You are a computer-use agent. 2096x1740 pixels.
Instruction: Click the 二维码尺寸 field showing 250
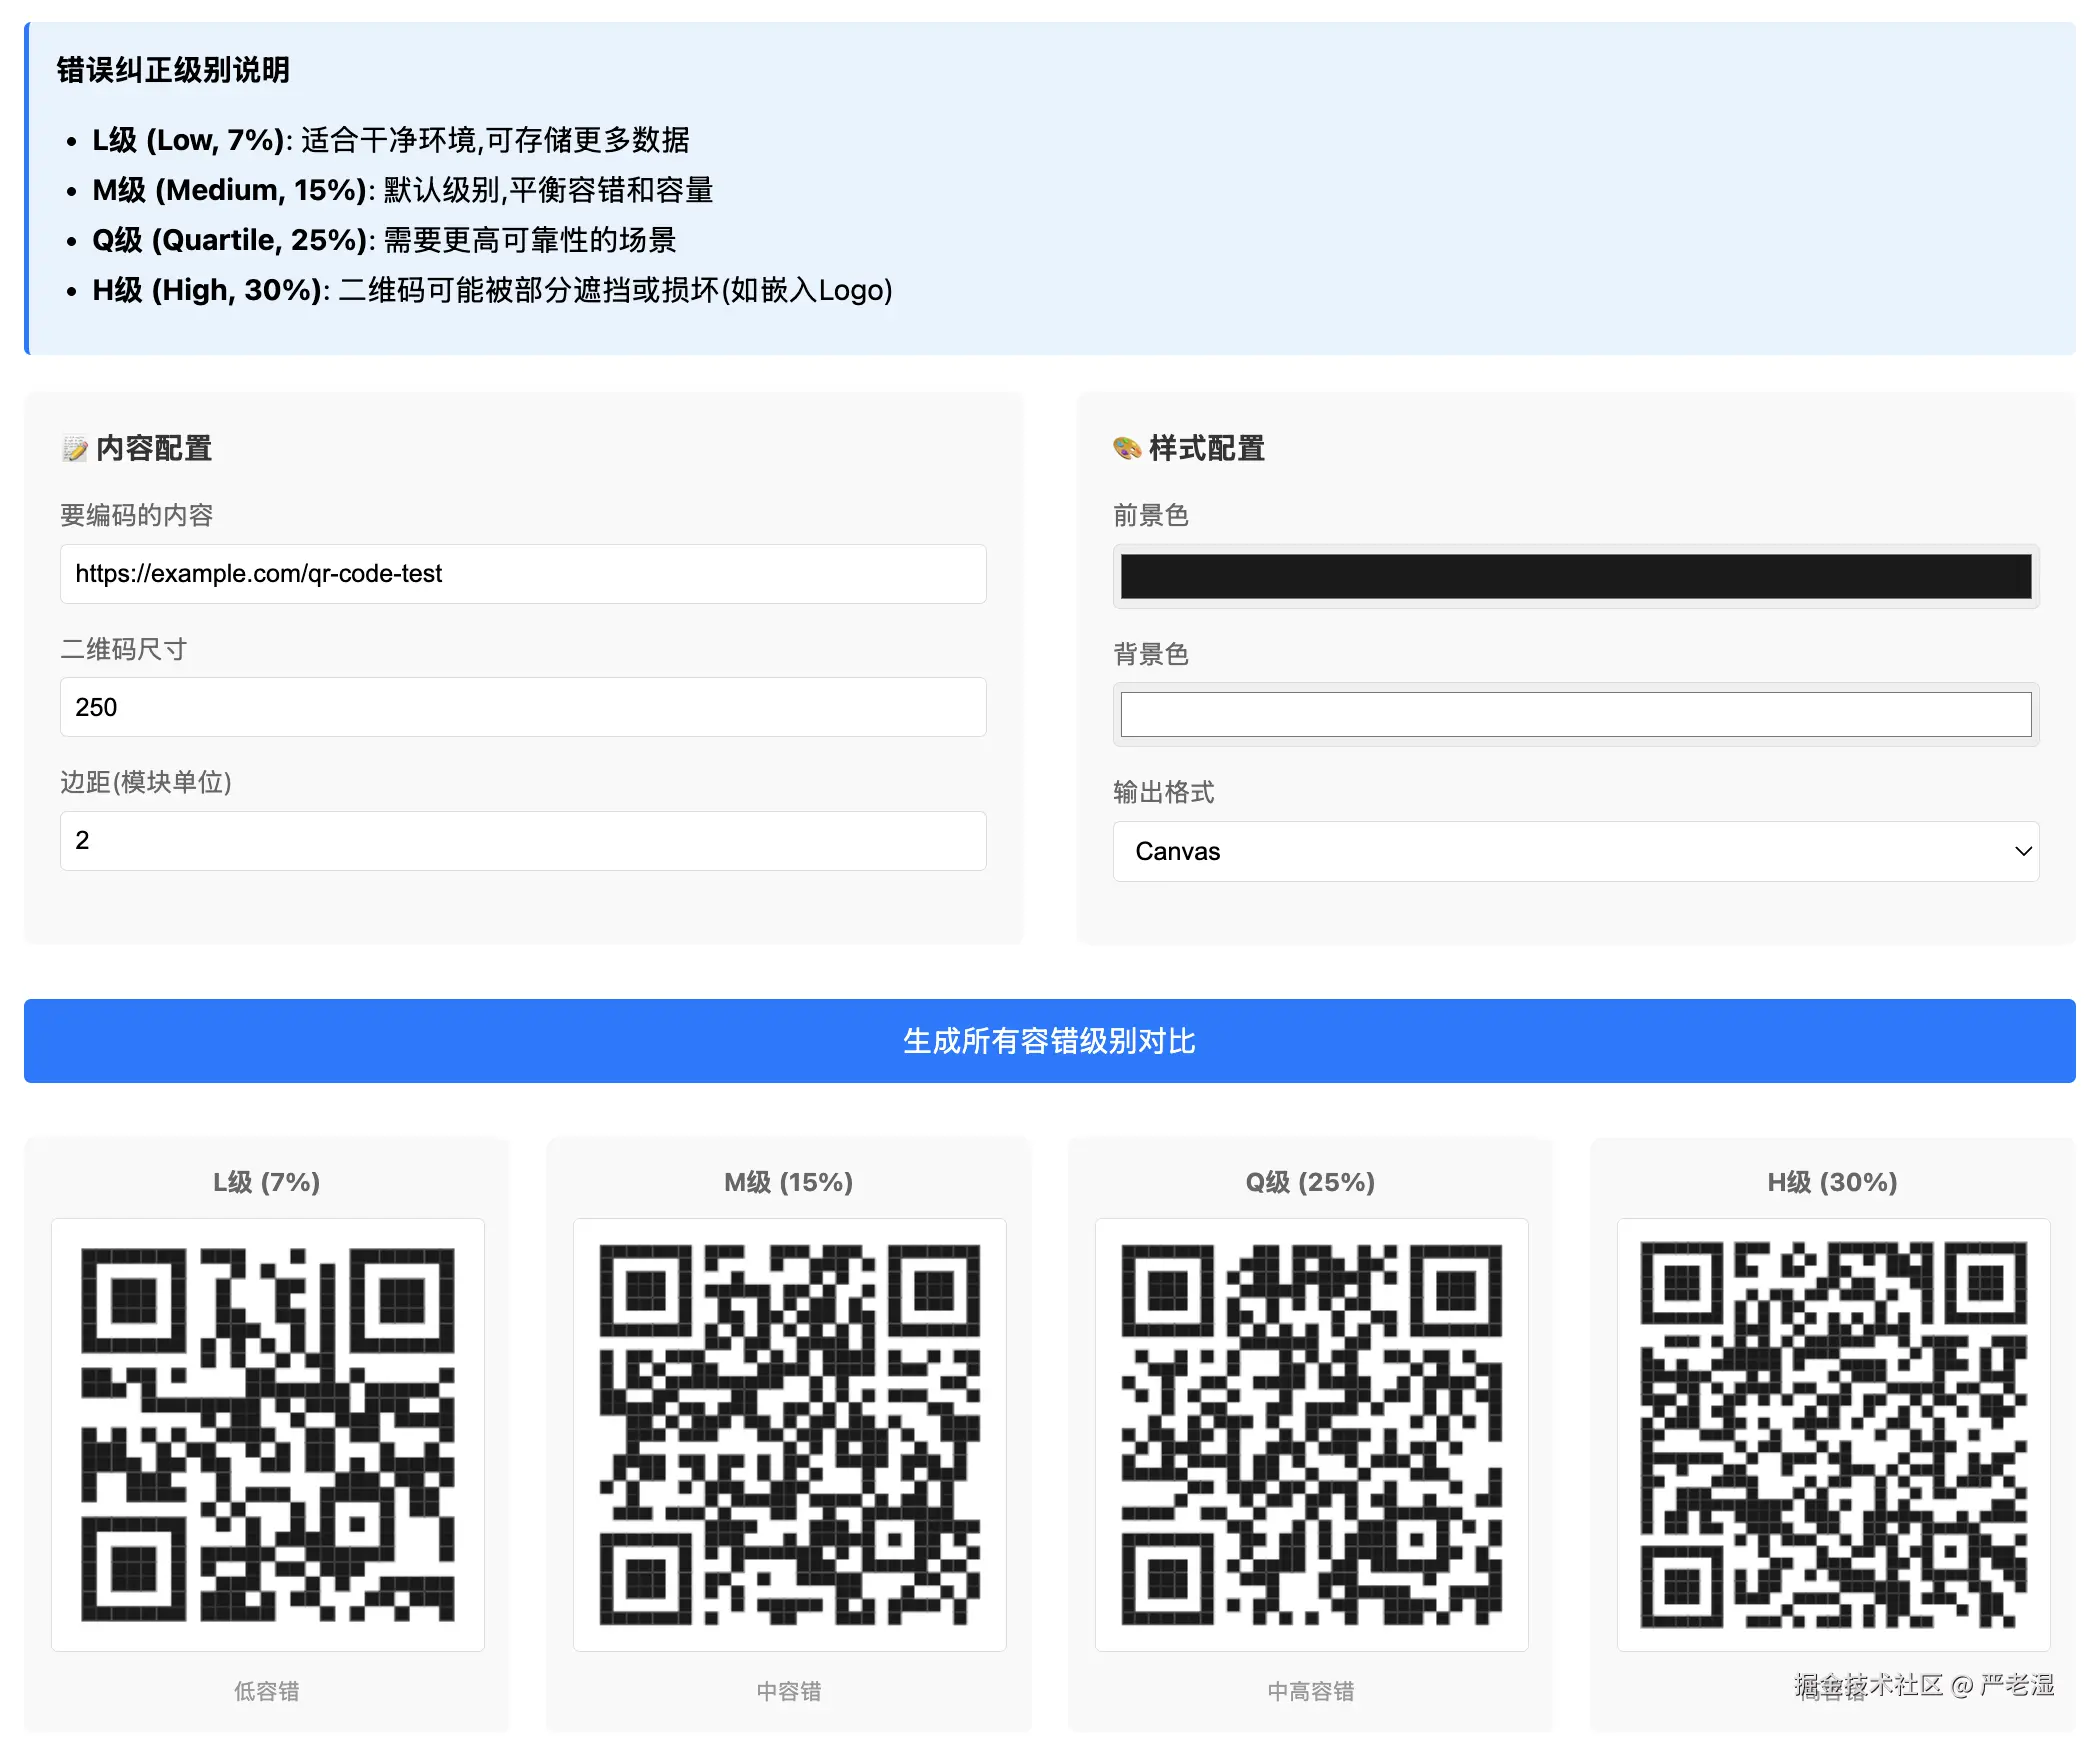(x=523, y=707)
